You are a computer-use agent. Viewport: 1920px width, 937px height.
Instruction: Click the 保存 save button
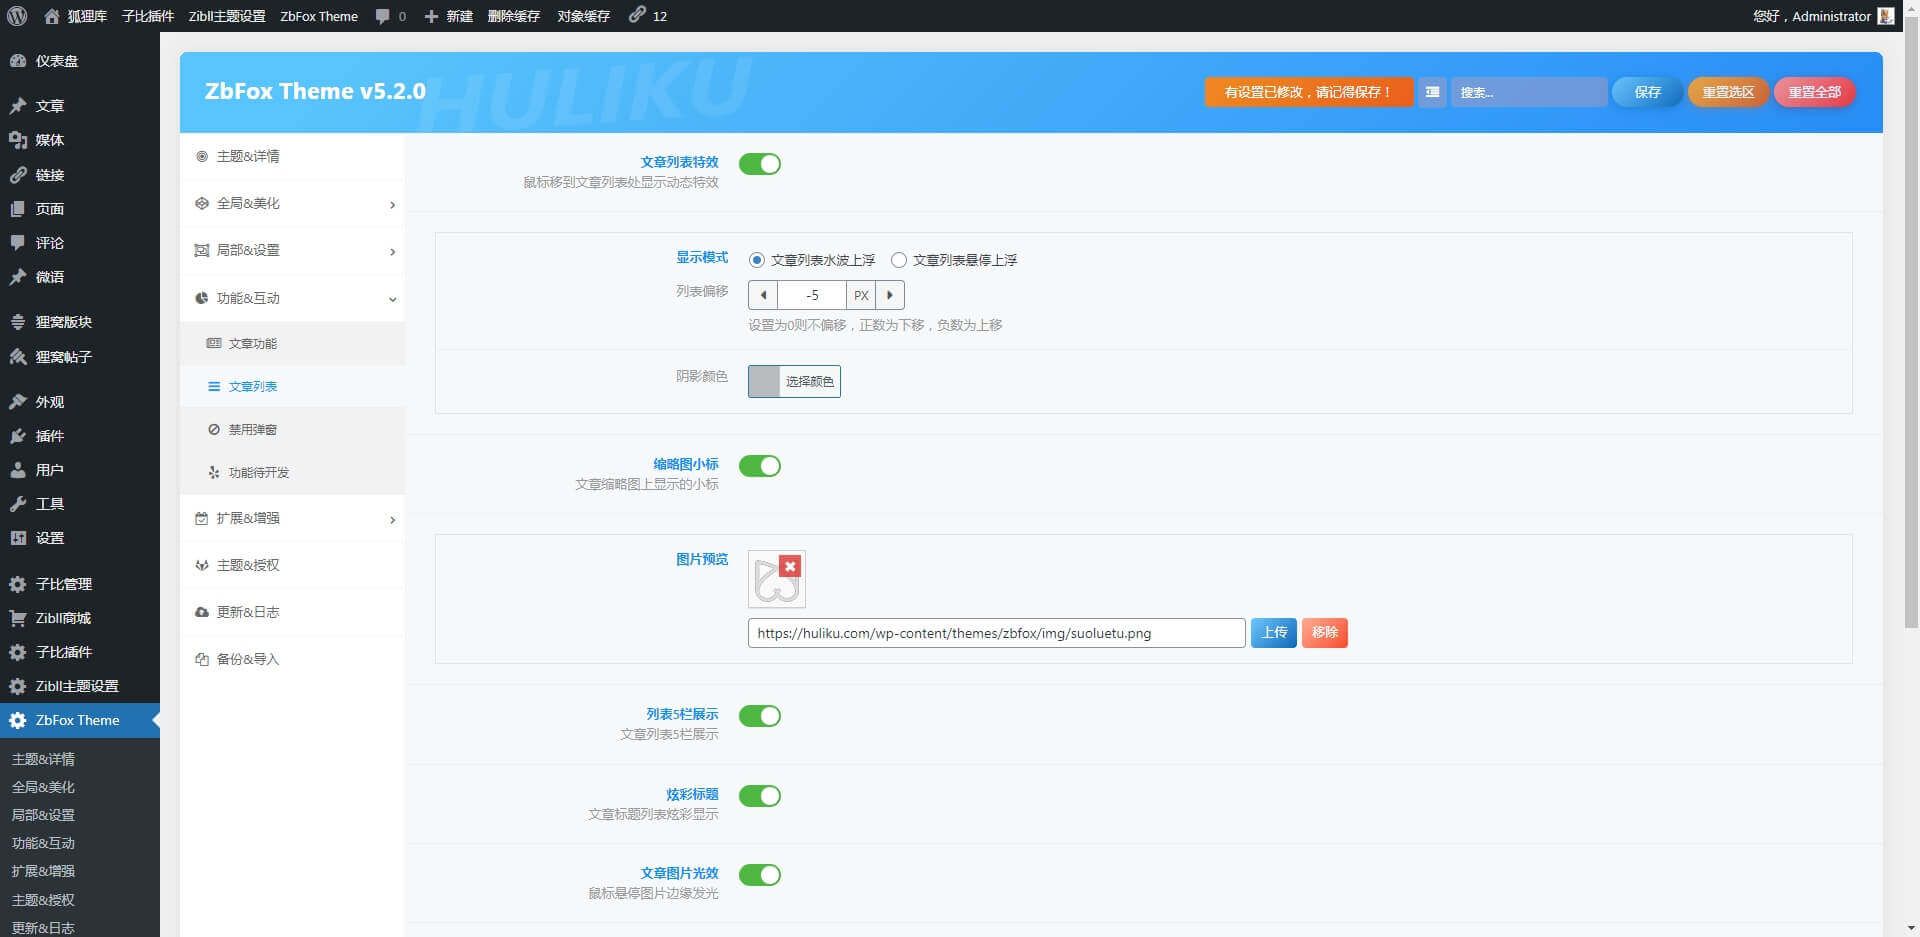[x=1647, y=92]
